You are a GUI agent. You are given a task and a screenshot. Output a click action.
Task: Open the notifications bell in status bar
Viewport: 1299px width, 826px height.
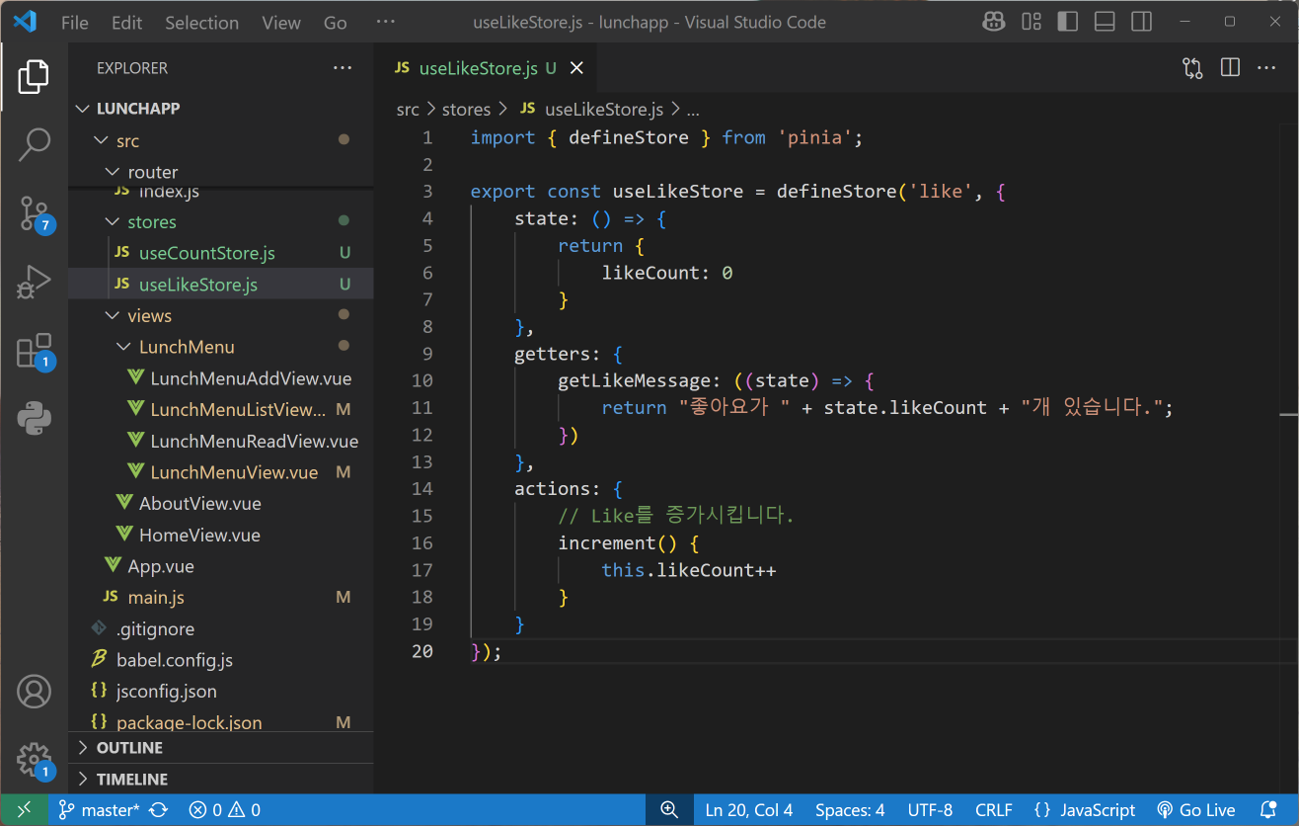pos(1268,810)
